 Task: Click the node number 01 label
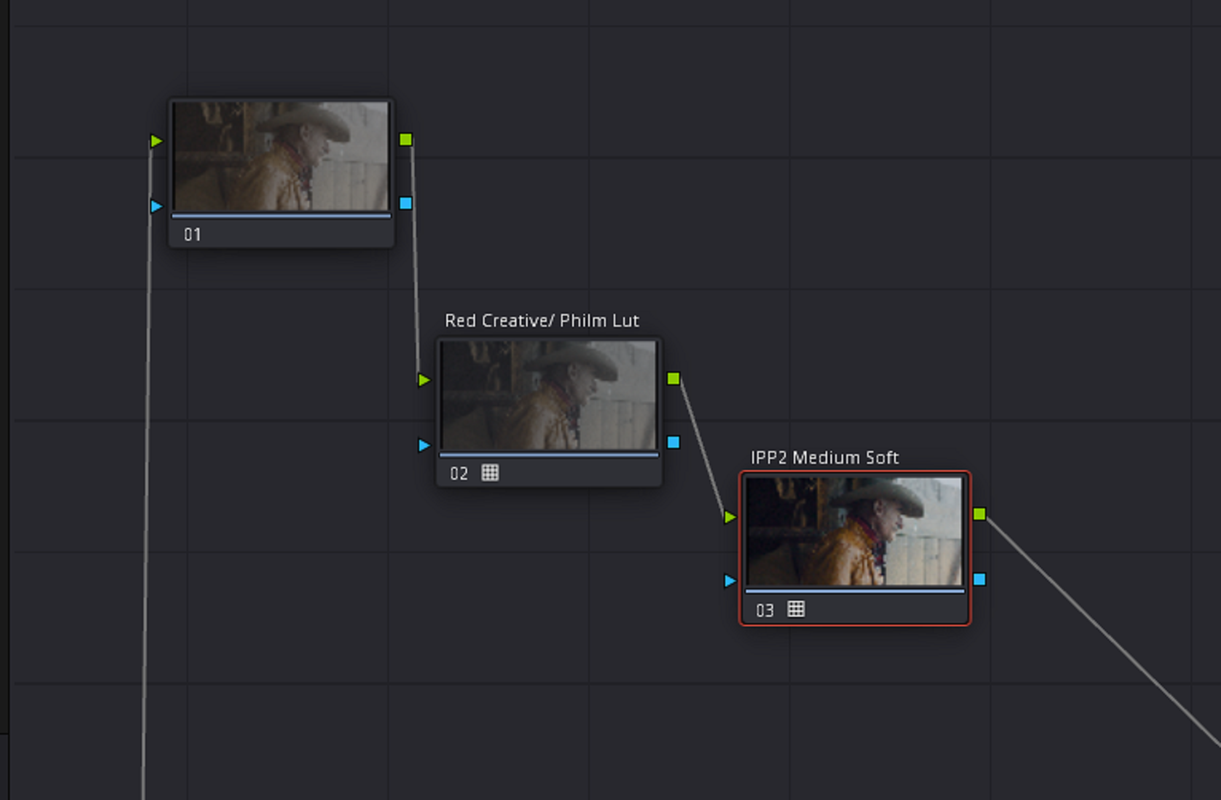(193, 235)
